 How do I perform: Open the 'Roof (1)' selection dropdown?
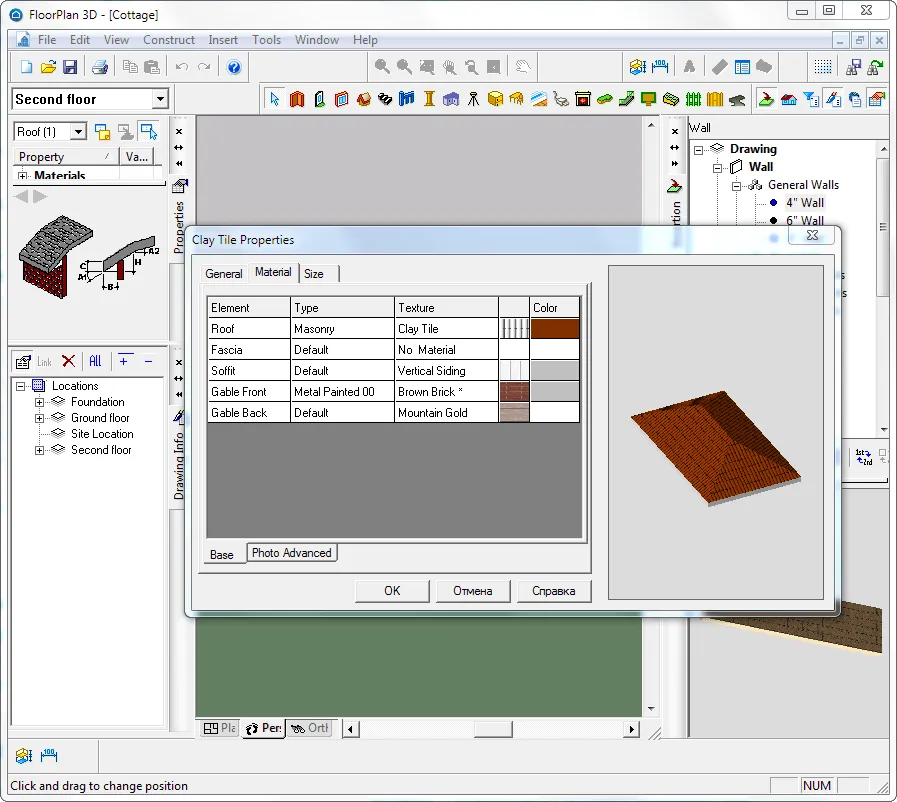point(77,132)
